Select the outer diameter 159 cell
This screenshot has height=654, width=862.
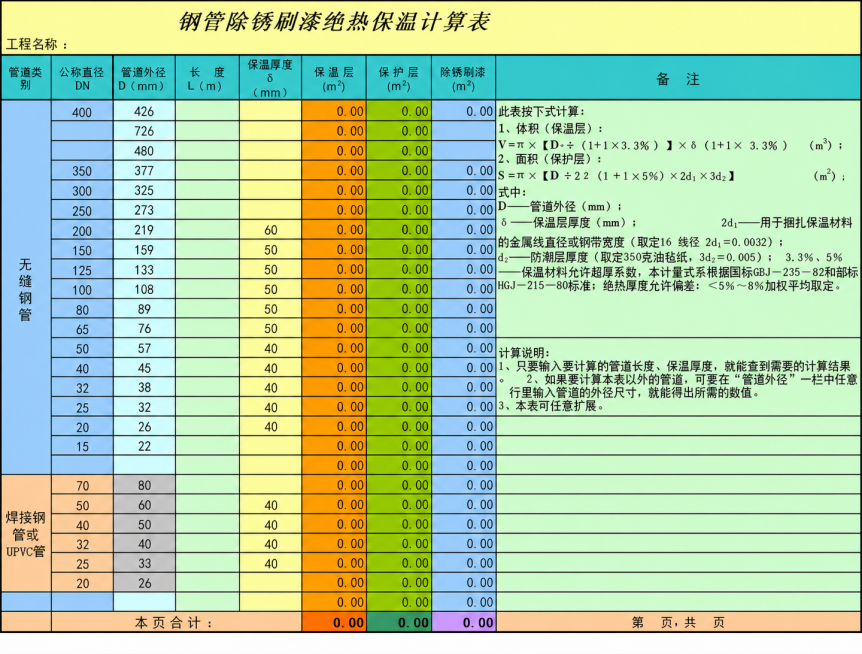[x=144, y=250]
